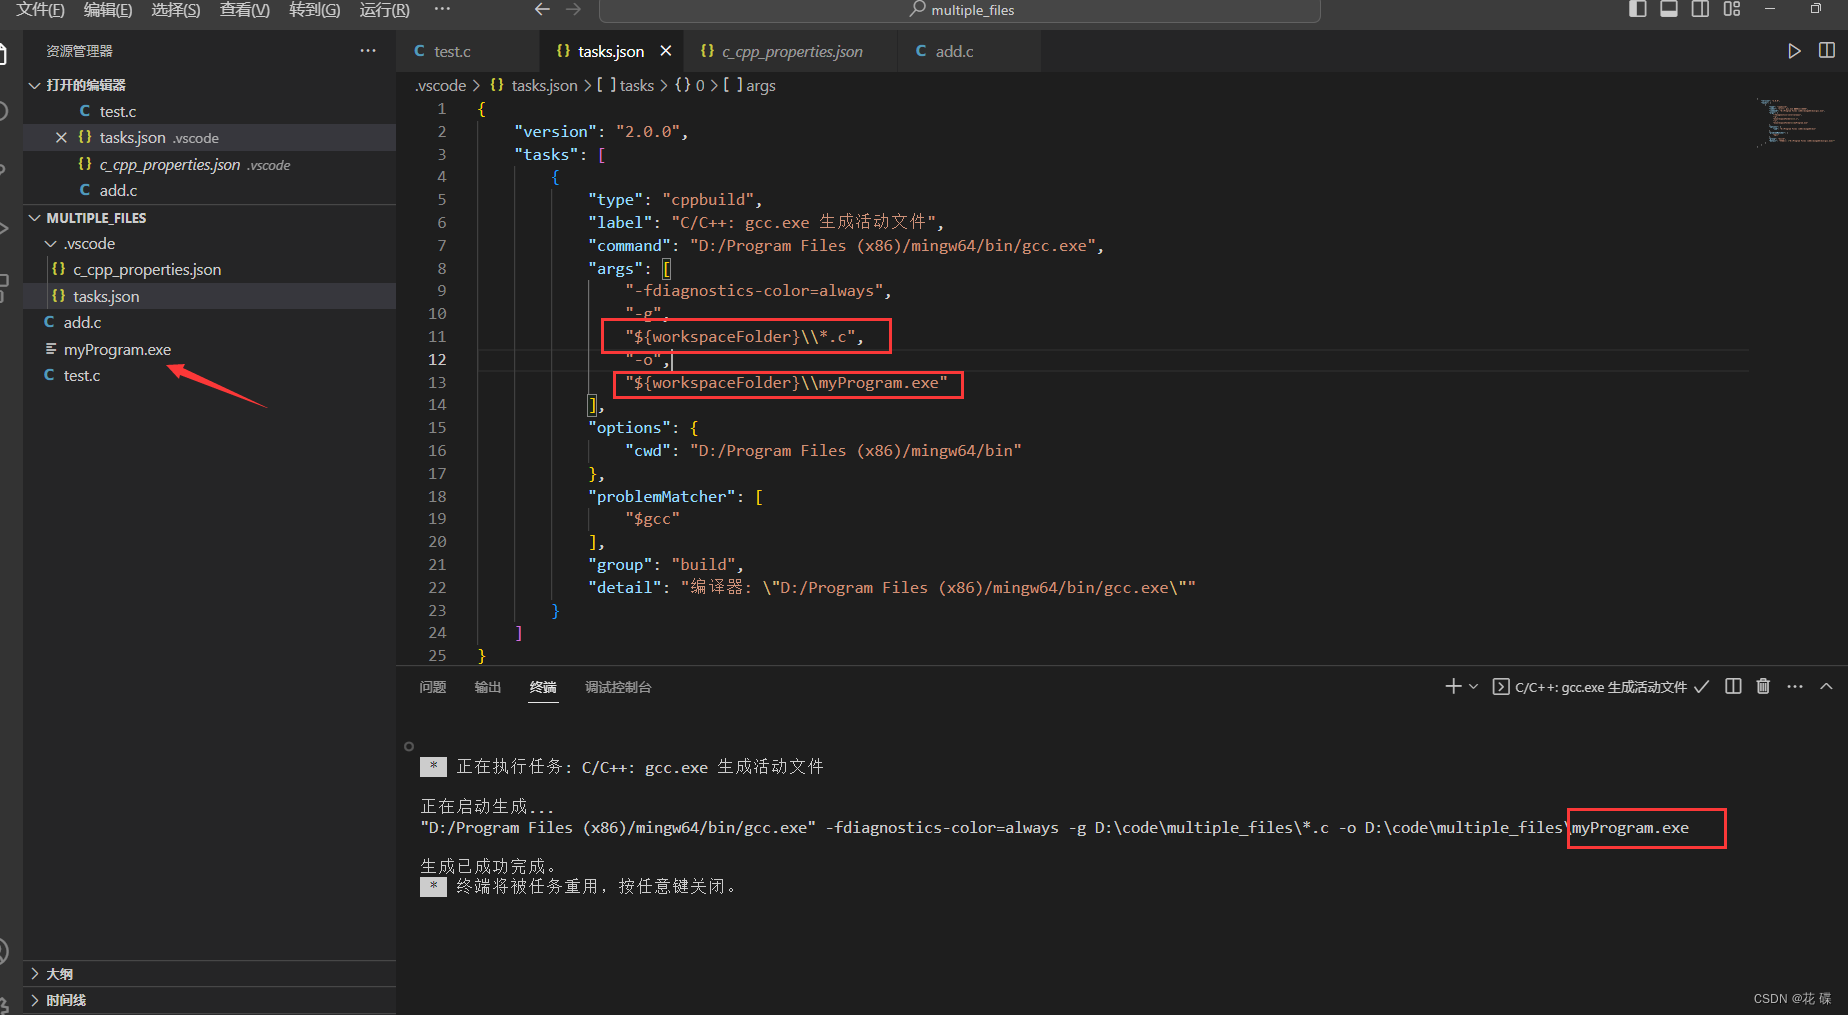Viewport: 1848px width, 1015px height.
Task: Open new terminal profile dropdown arrow
Action: 1473,686
